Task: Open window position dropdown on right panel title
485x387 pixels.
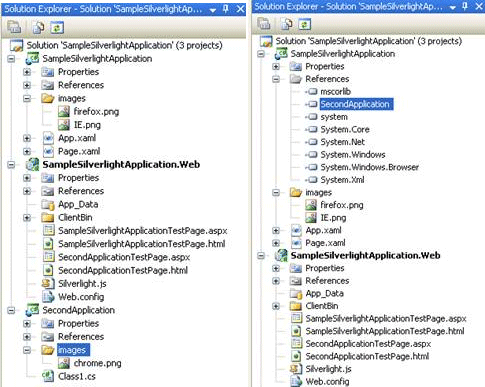Action: tap(453, 7)
